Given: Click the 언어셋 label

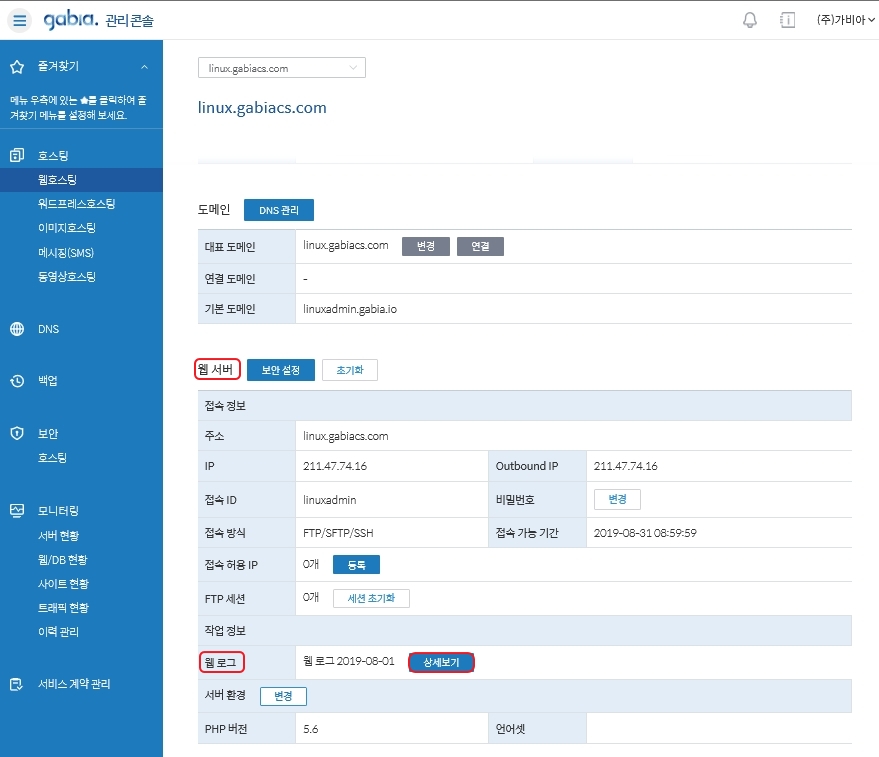Looking at the screenshot, I should pyautogui.click(x=510, y=729).
